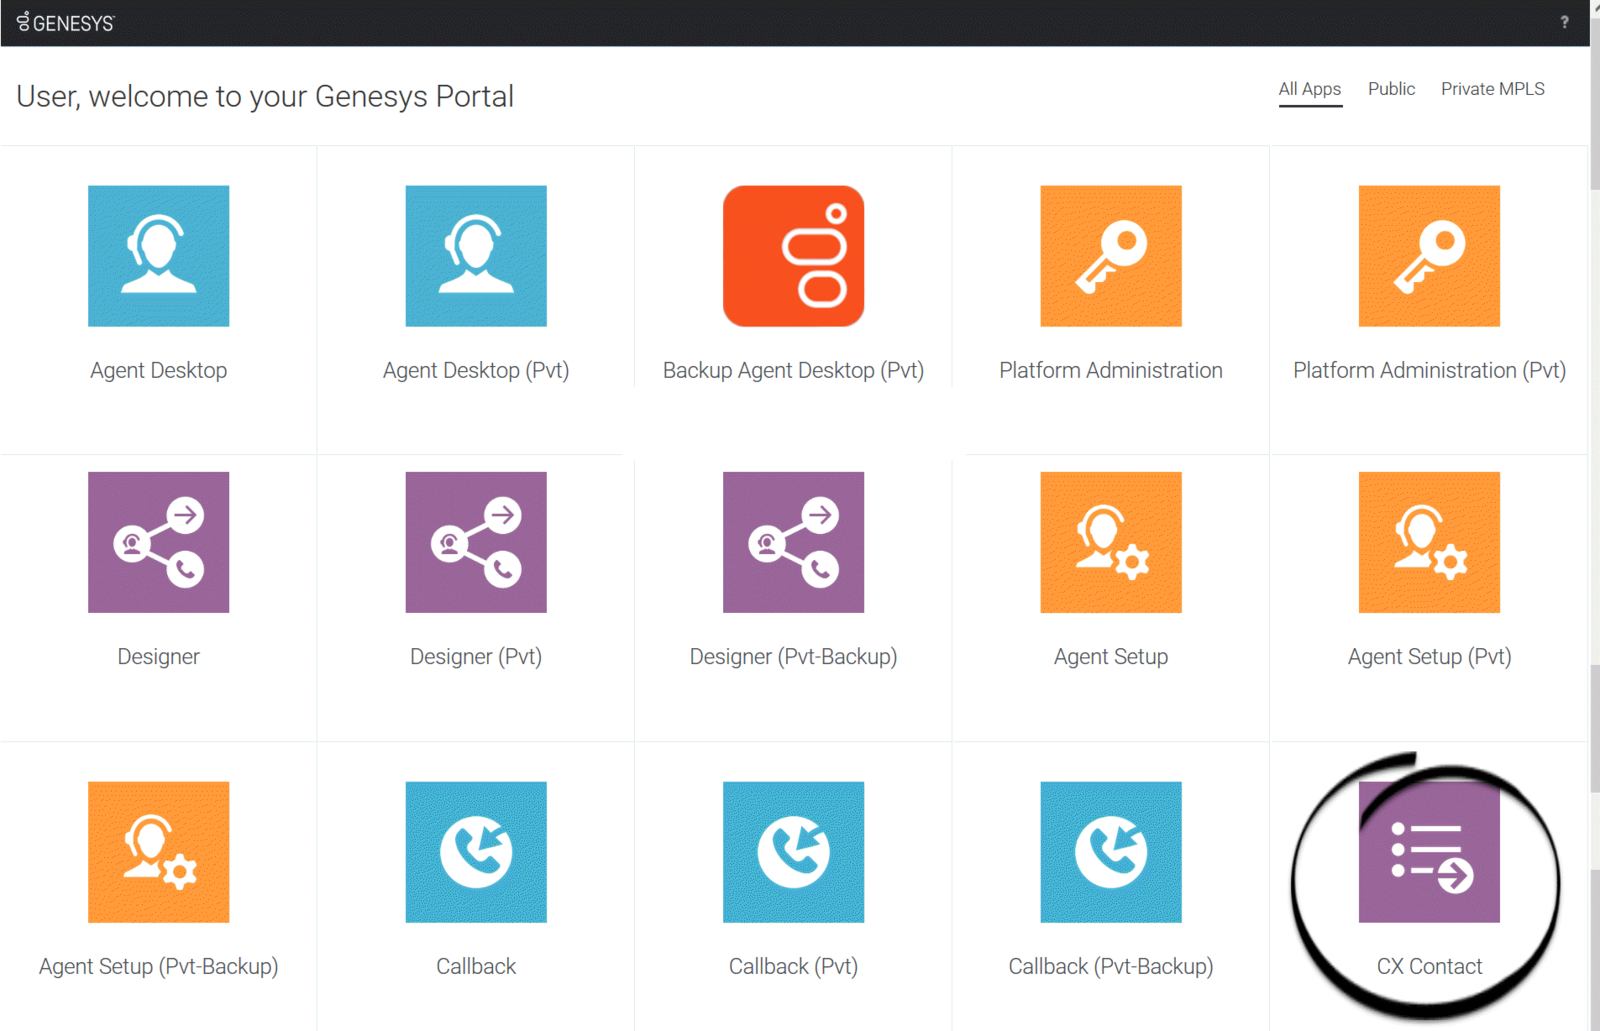Click the Callback (Pvt-Backup) label

[1111, 967]
